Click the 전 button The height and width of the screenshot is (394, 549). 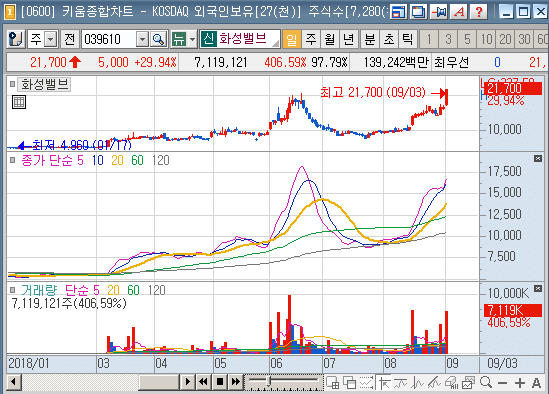(x=69, y=39)
